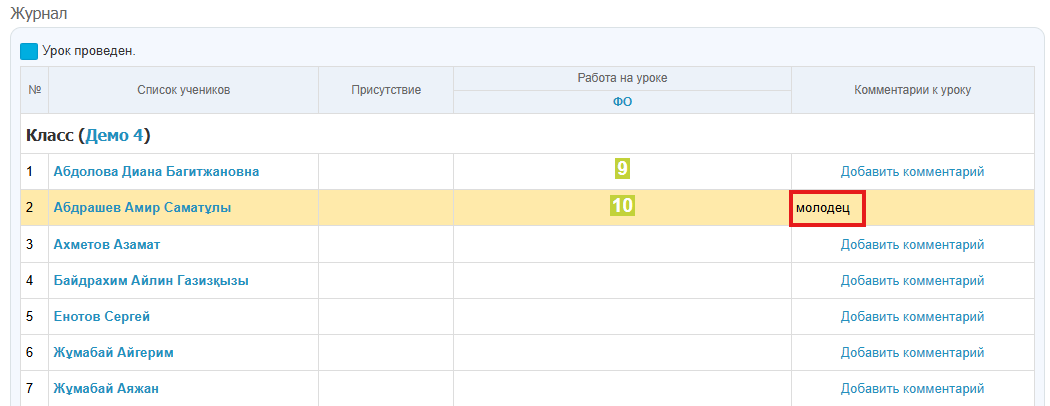Click the grade 9 badge for Абдолова Диана
This screenshot has height=406, width=1050.
point(622,169)
